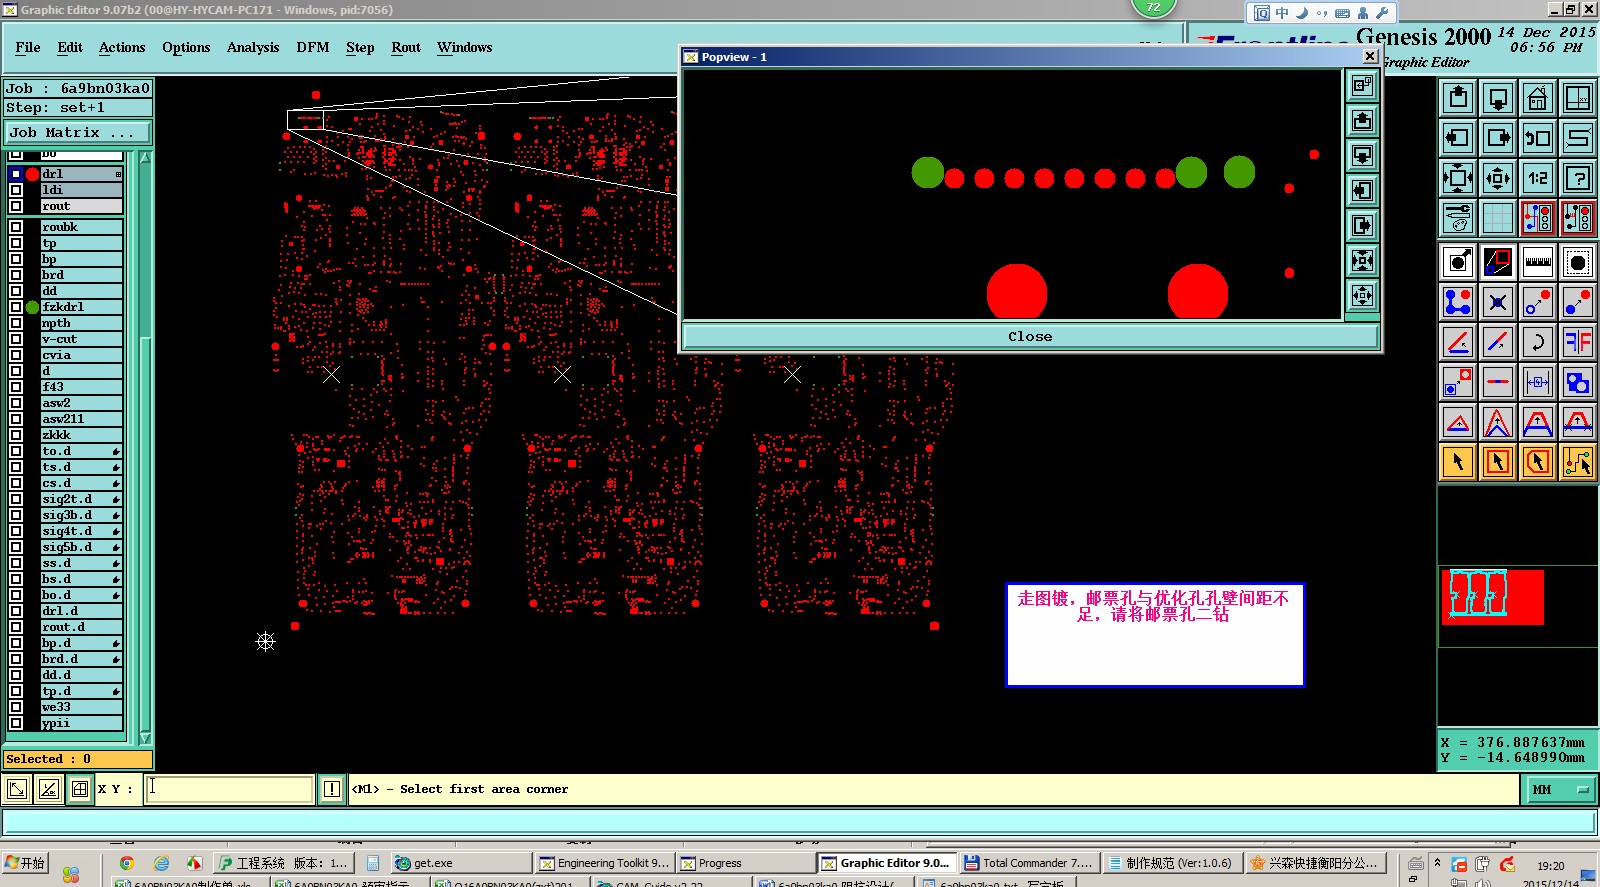
Task: Toggle the grid display icon
Action: (1498, 218)
